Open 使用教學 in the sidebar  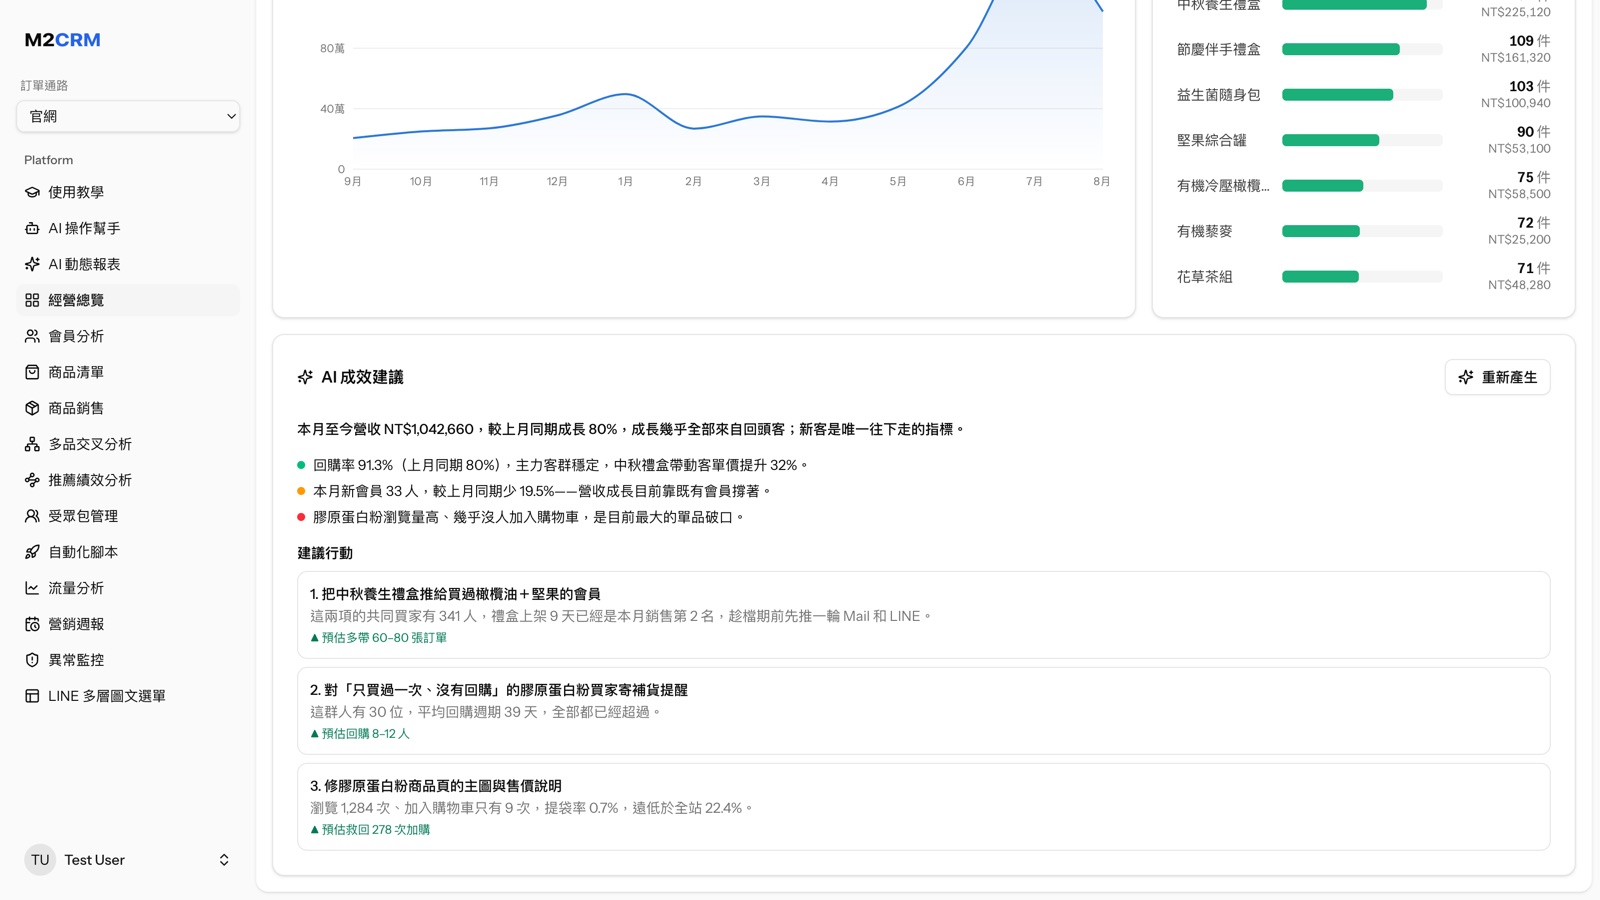point(128,192)
